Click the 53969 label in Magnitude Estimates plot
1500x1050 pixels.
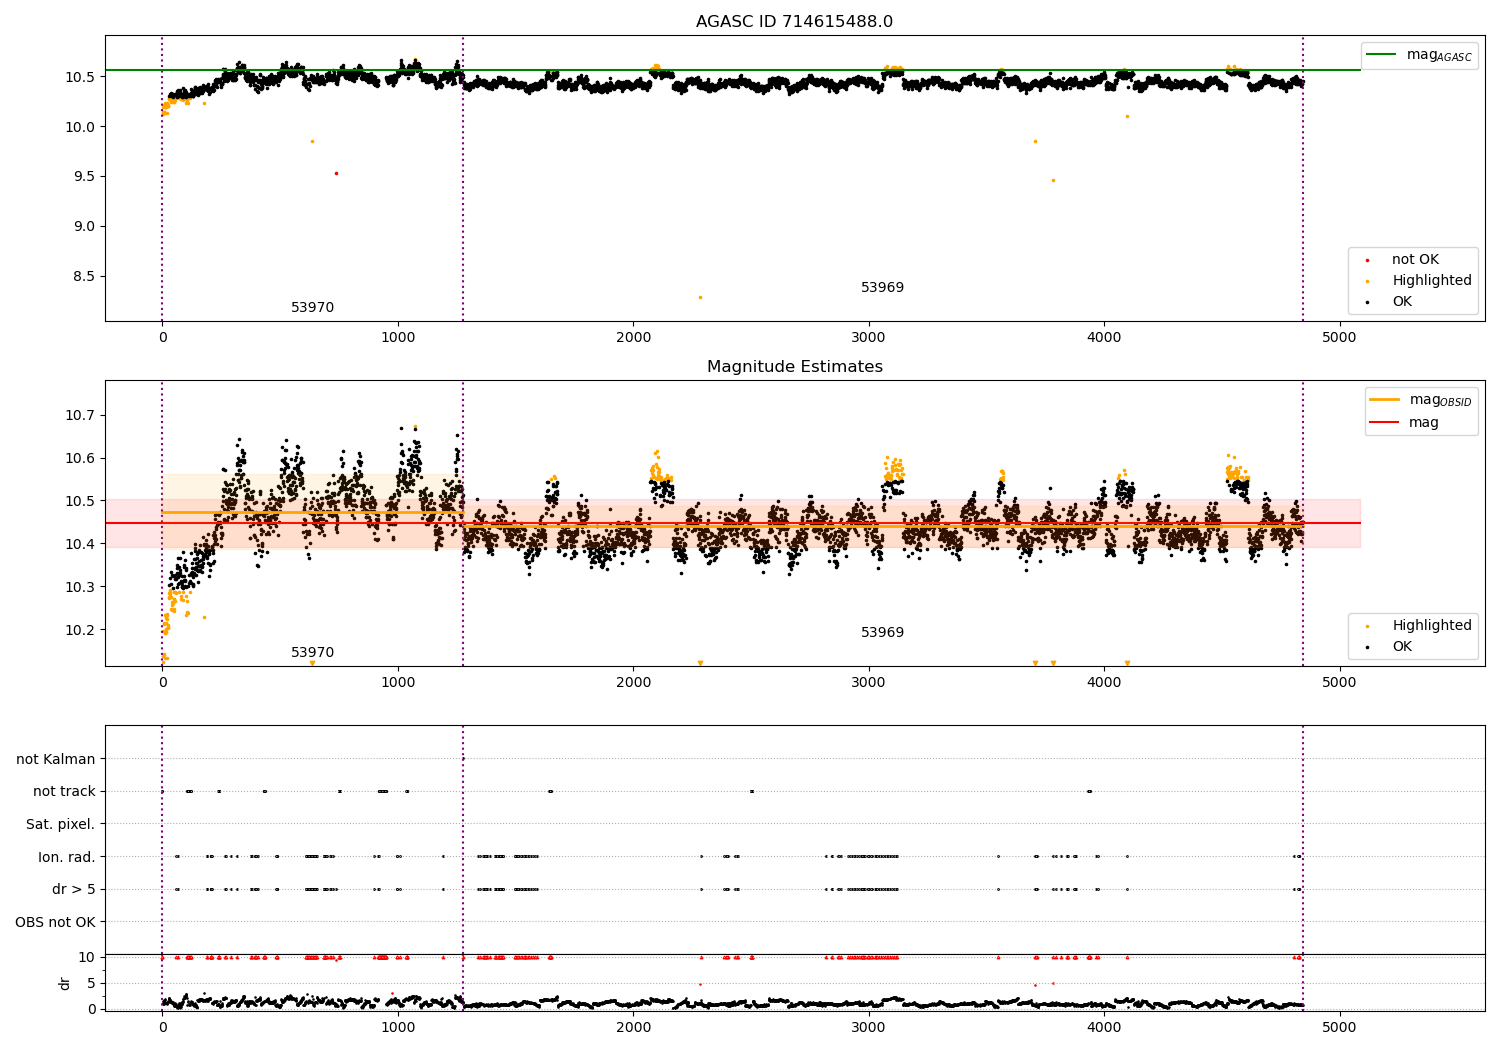coord(882,633)
